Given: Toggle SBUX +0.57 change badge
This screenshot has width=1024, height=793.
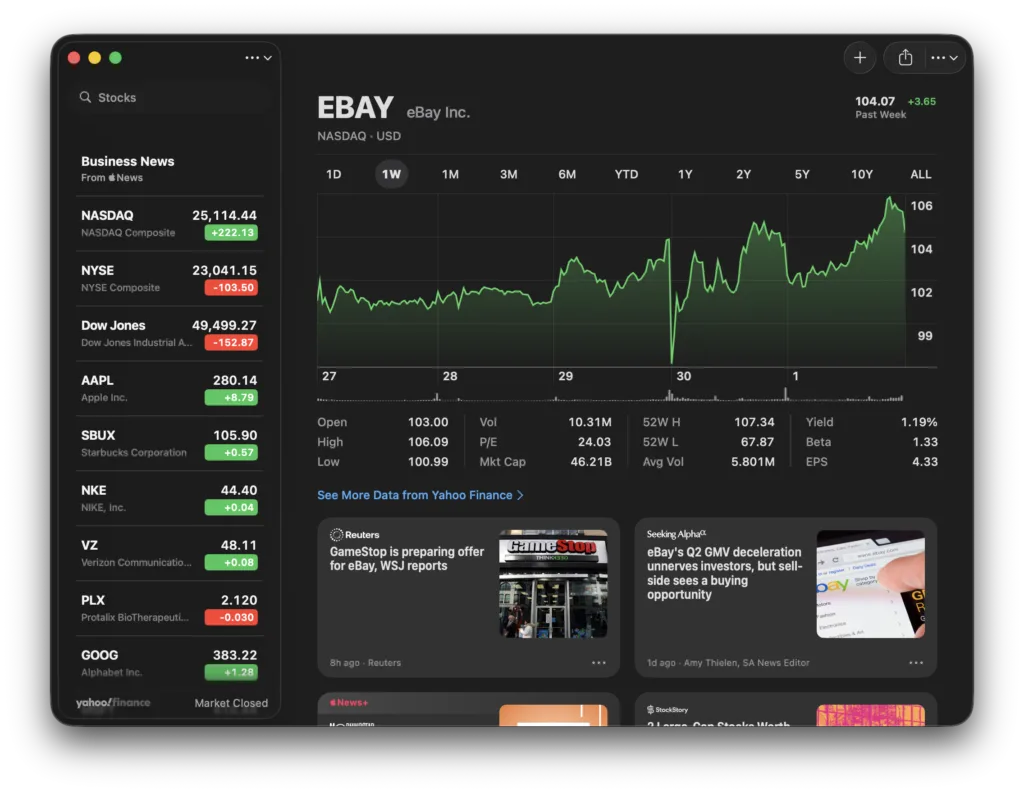Looking at the screenshot, I should click(x=231, y=452).
